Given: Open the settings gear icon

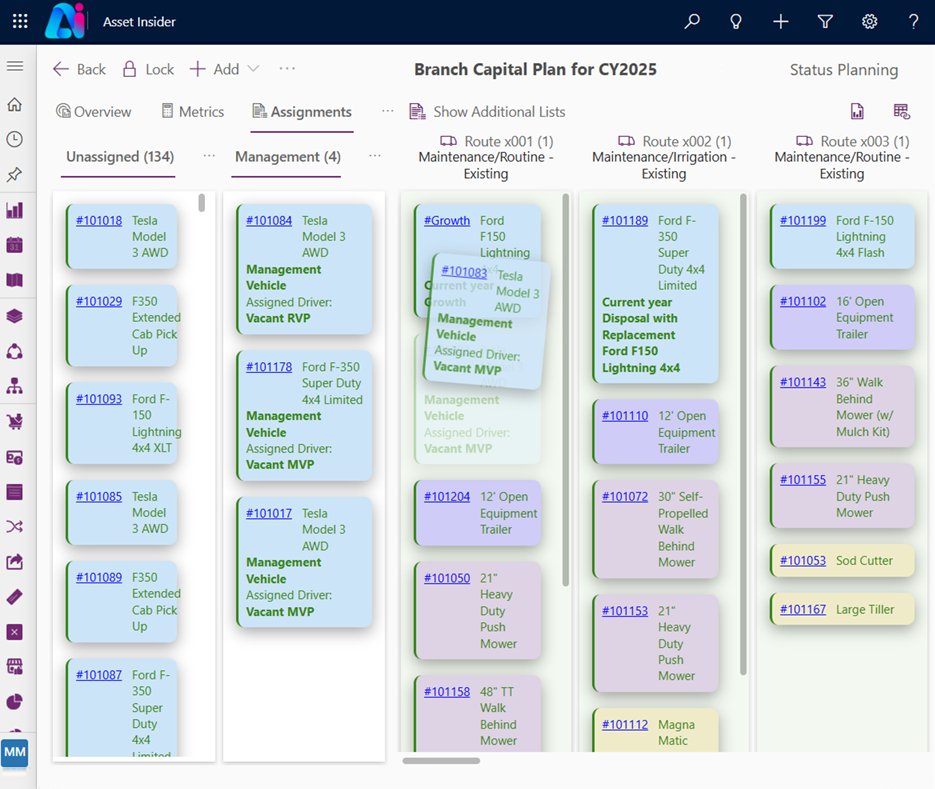Looking at the screenshot, I should pos(869,22).
